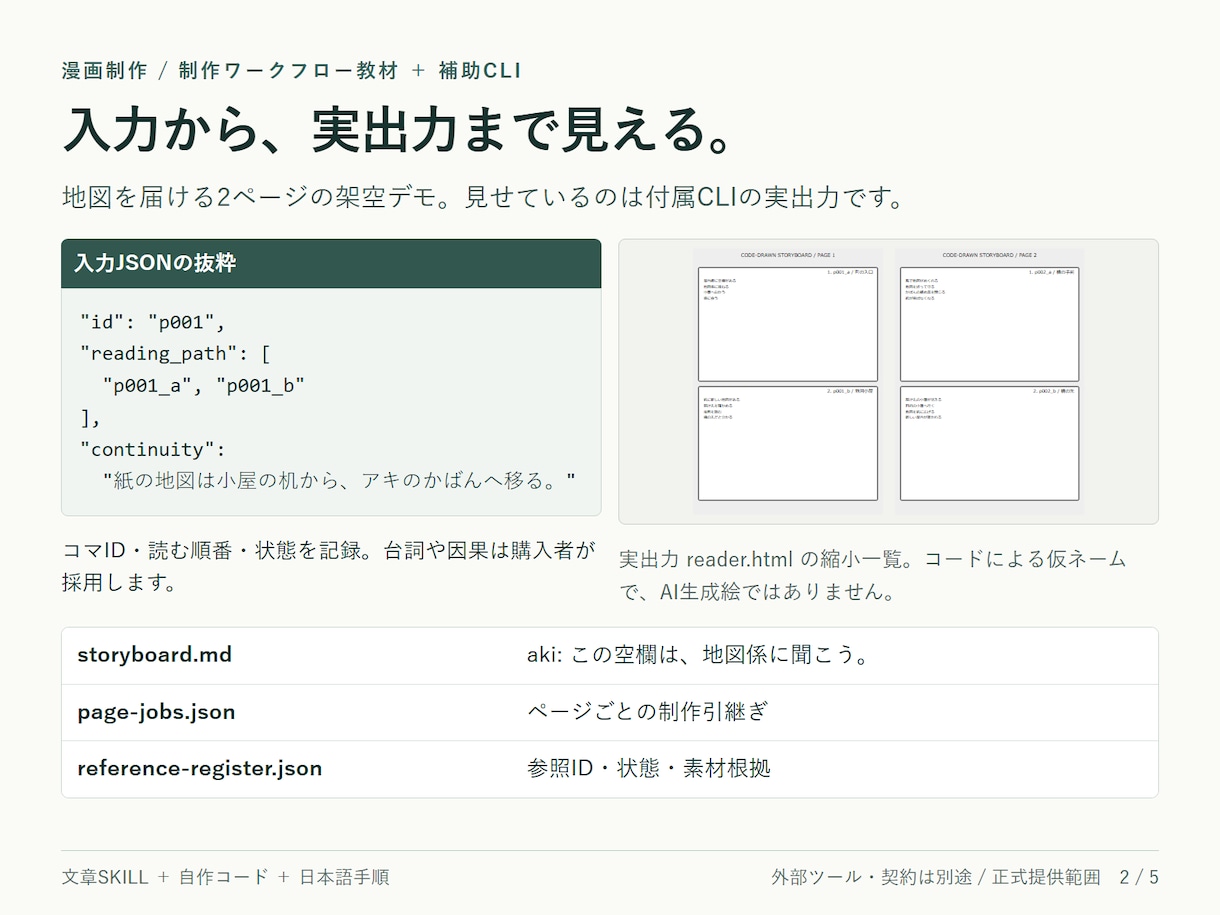This screenshot has height=915, width=1220.
Task: Select panel p001_a in storyboard page 1
Action: [x=787, y=324]
